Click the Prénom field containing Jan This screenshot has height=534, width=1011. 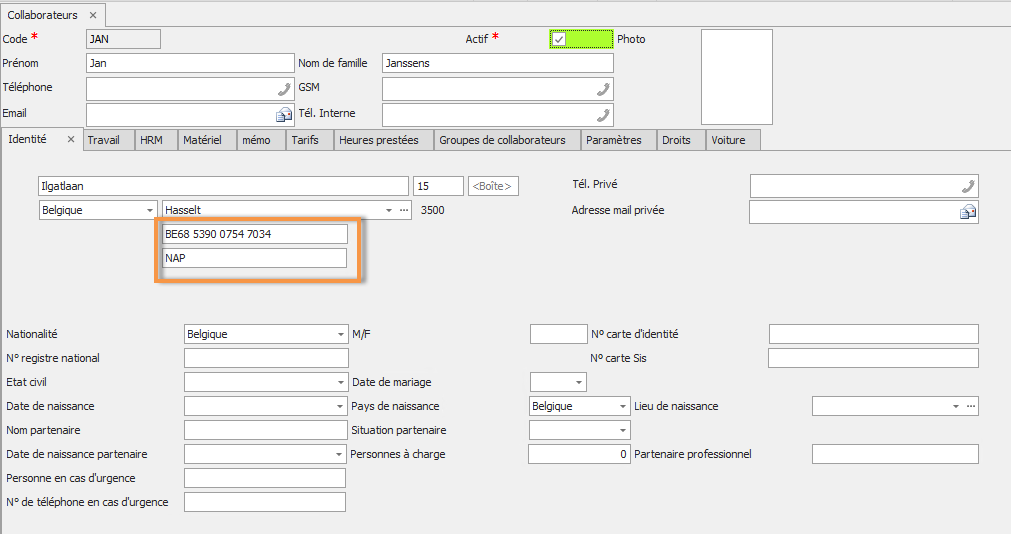point(190,63)
